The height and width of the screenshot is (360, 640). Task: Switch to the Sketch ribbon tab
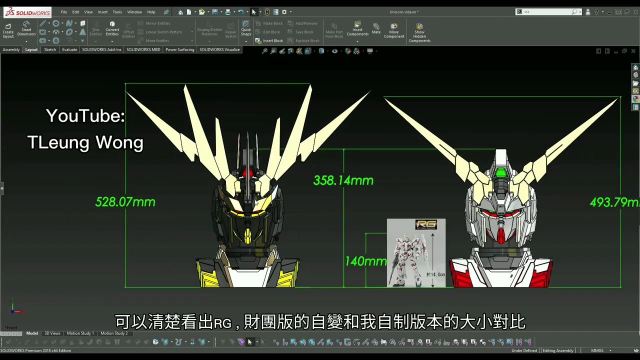pos(50,50)
